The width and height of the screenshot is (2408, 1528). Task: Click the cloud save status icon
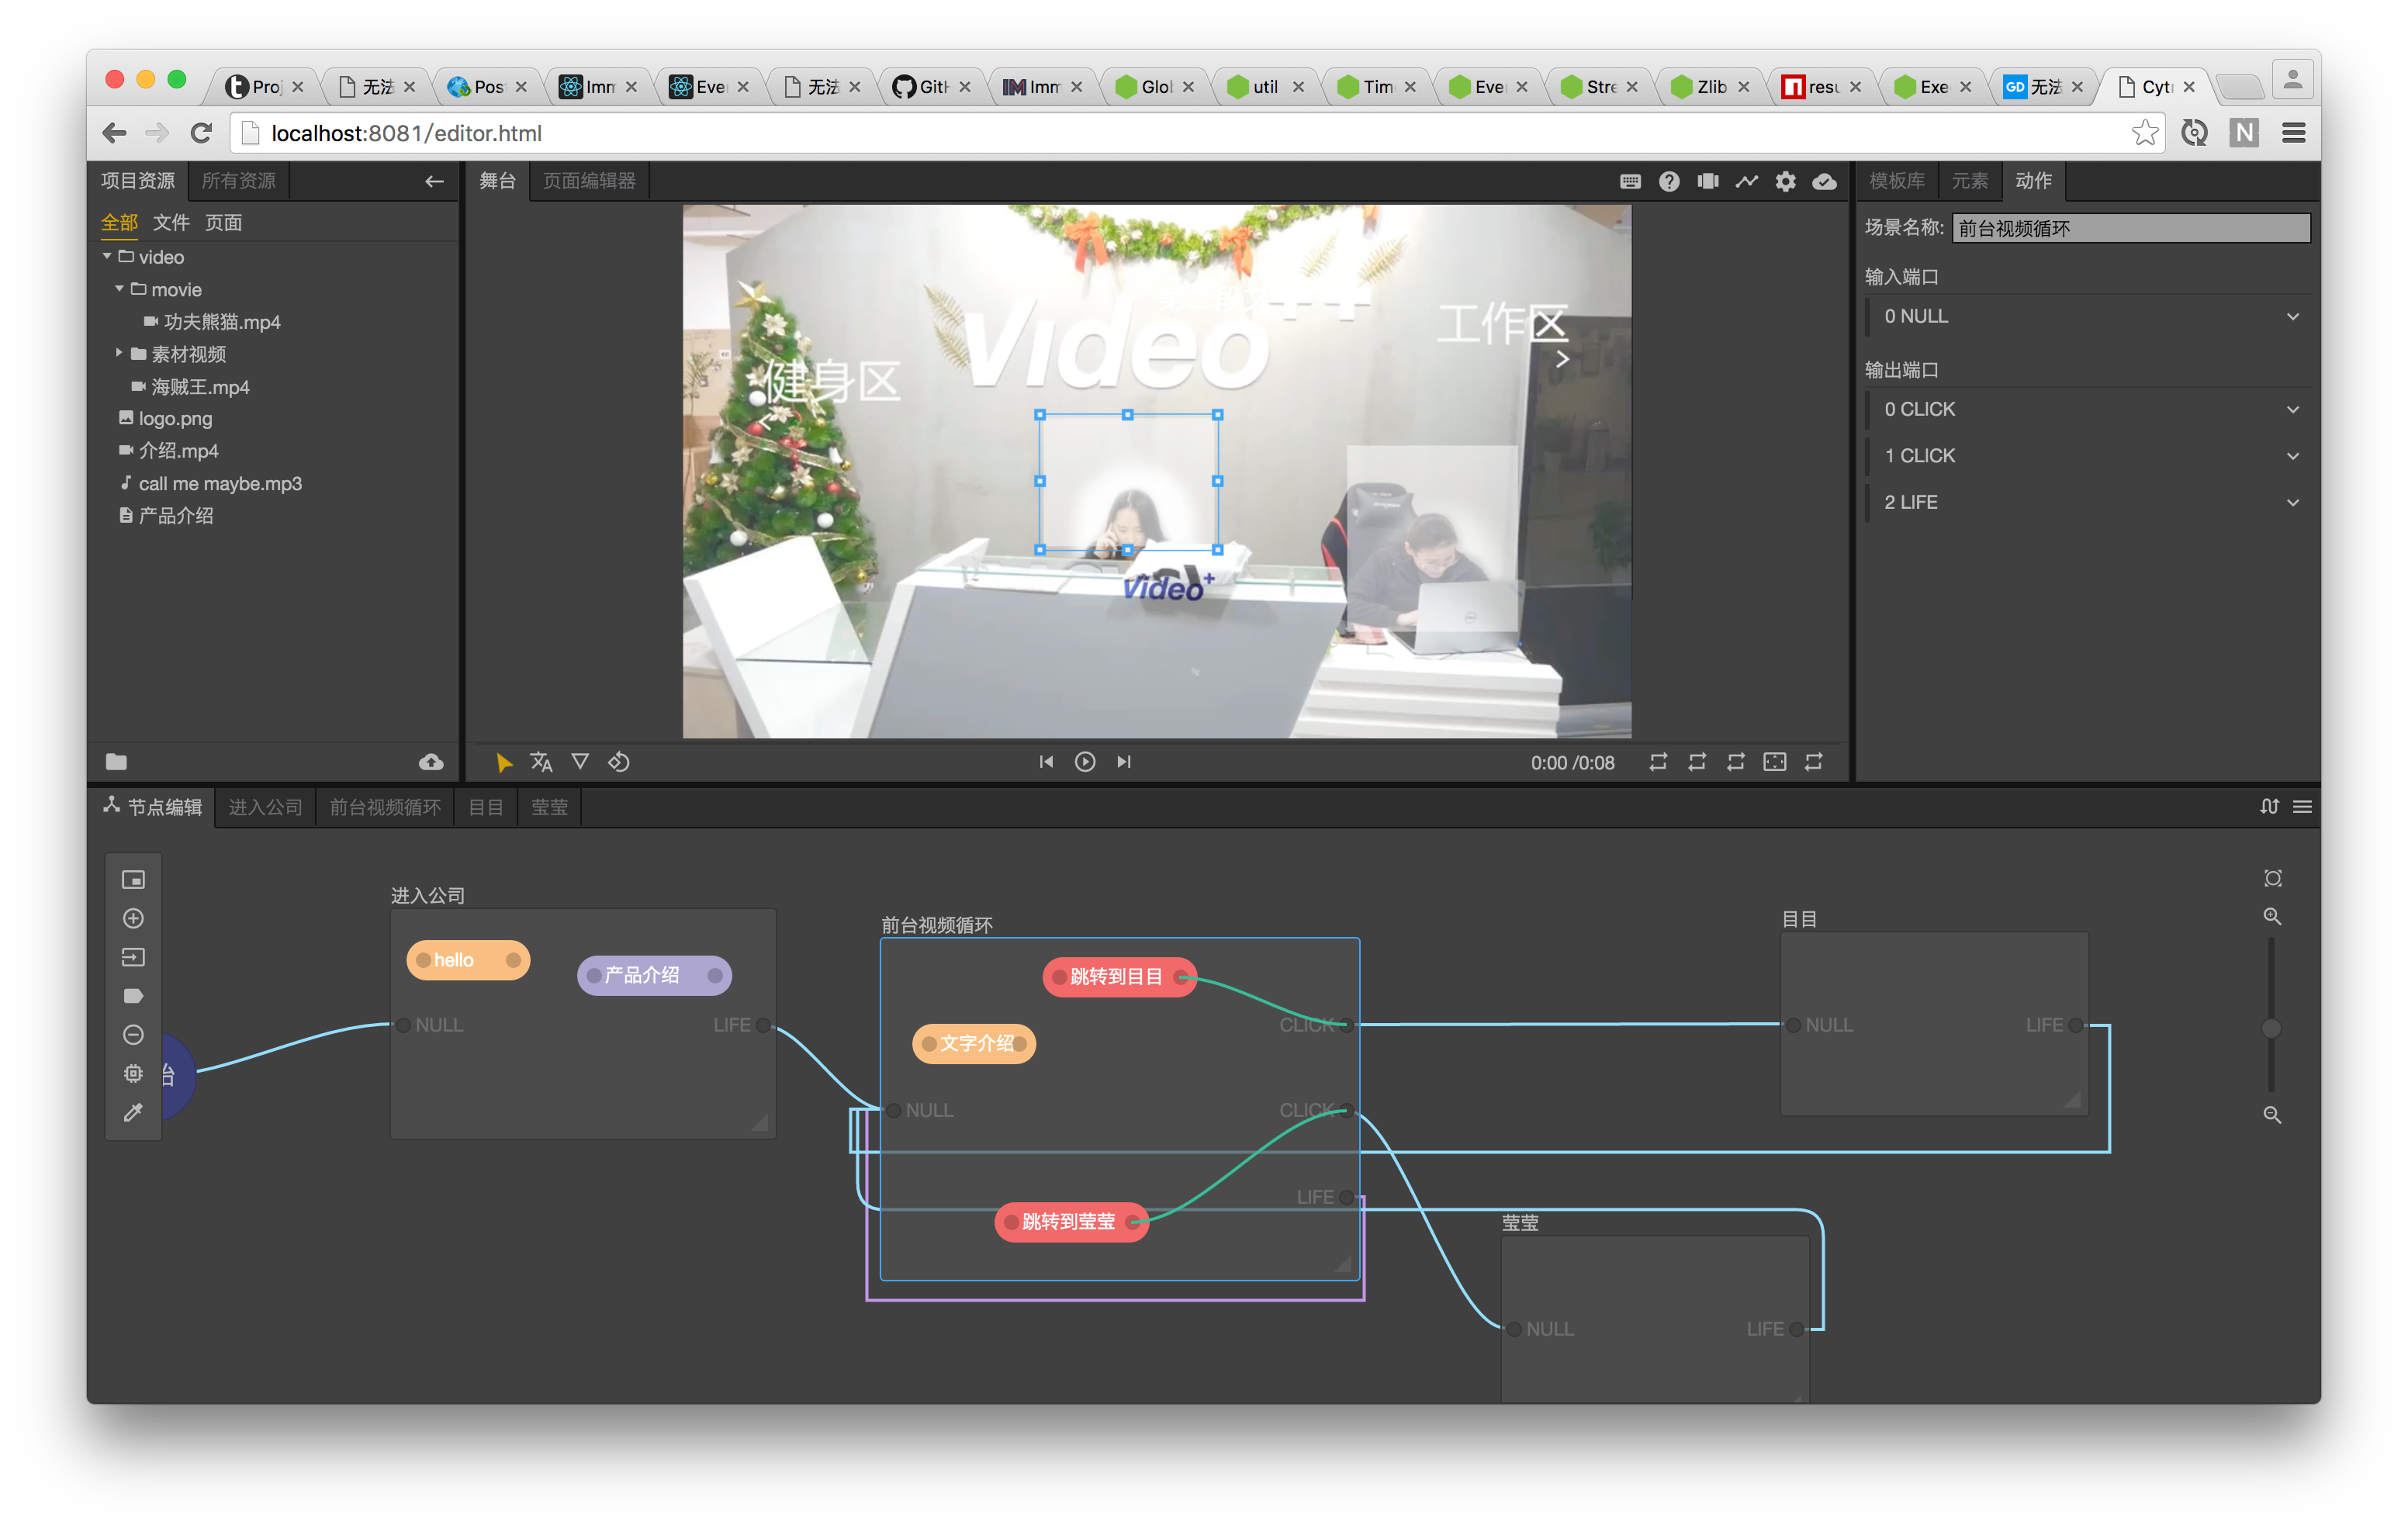(x=1824, y=181)
